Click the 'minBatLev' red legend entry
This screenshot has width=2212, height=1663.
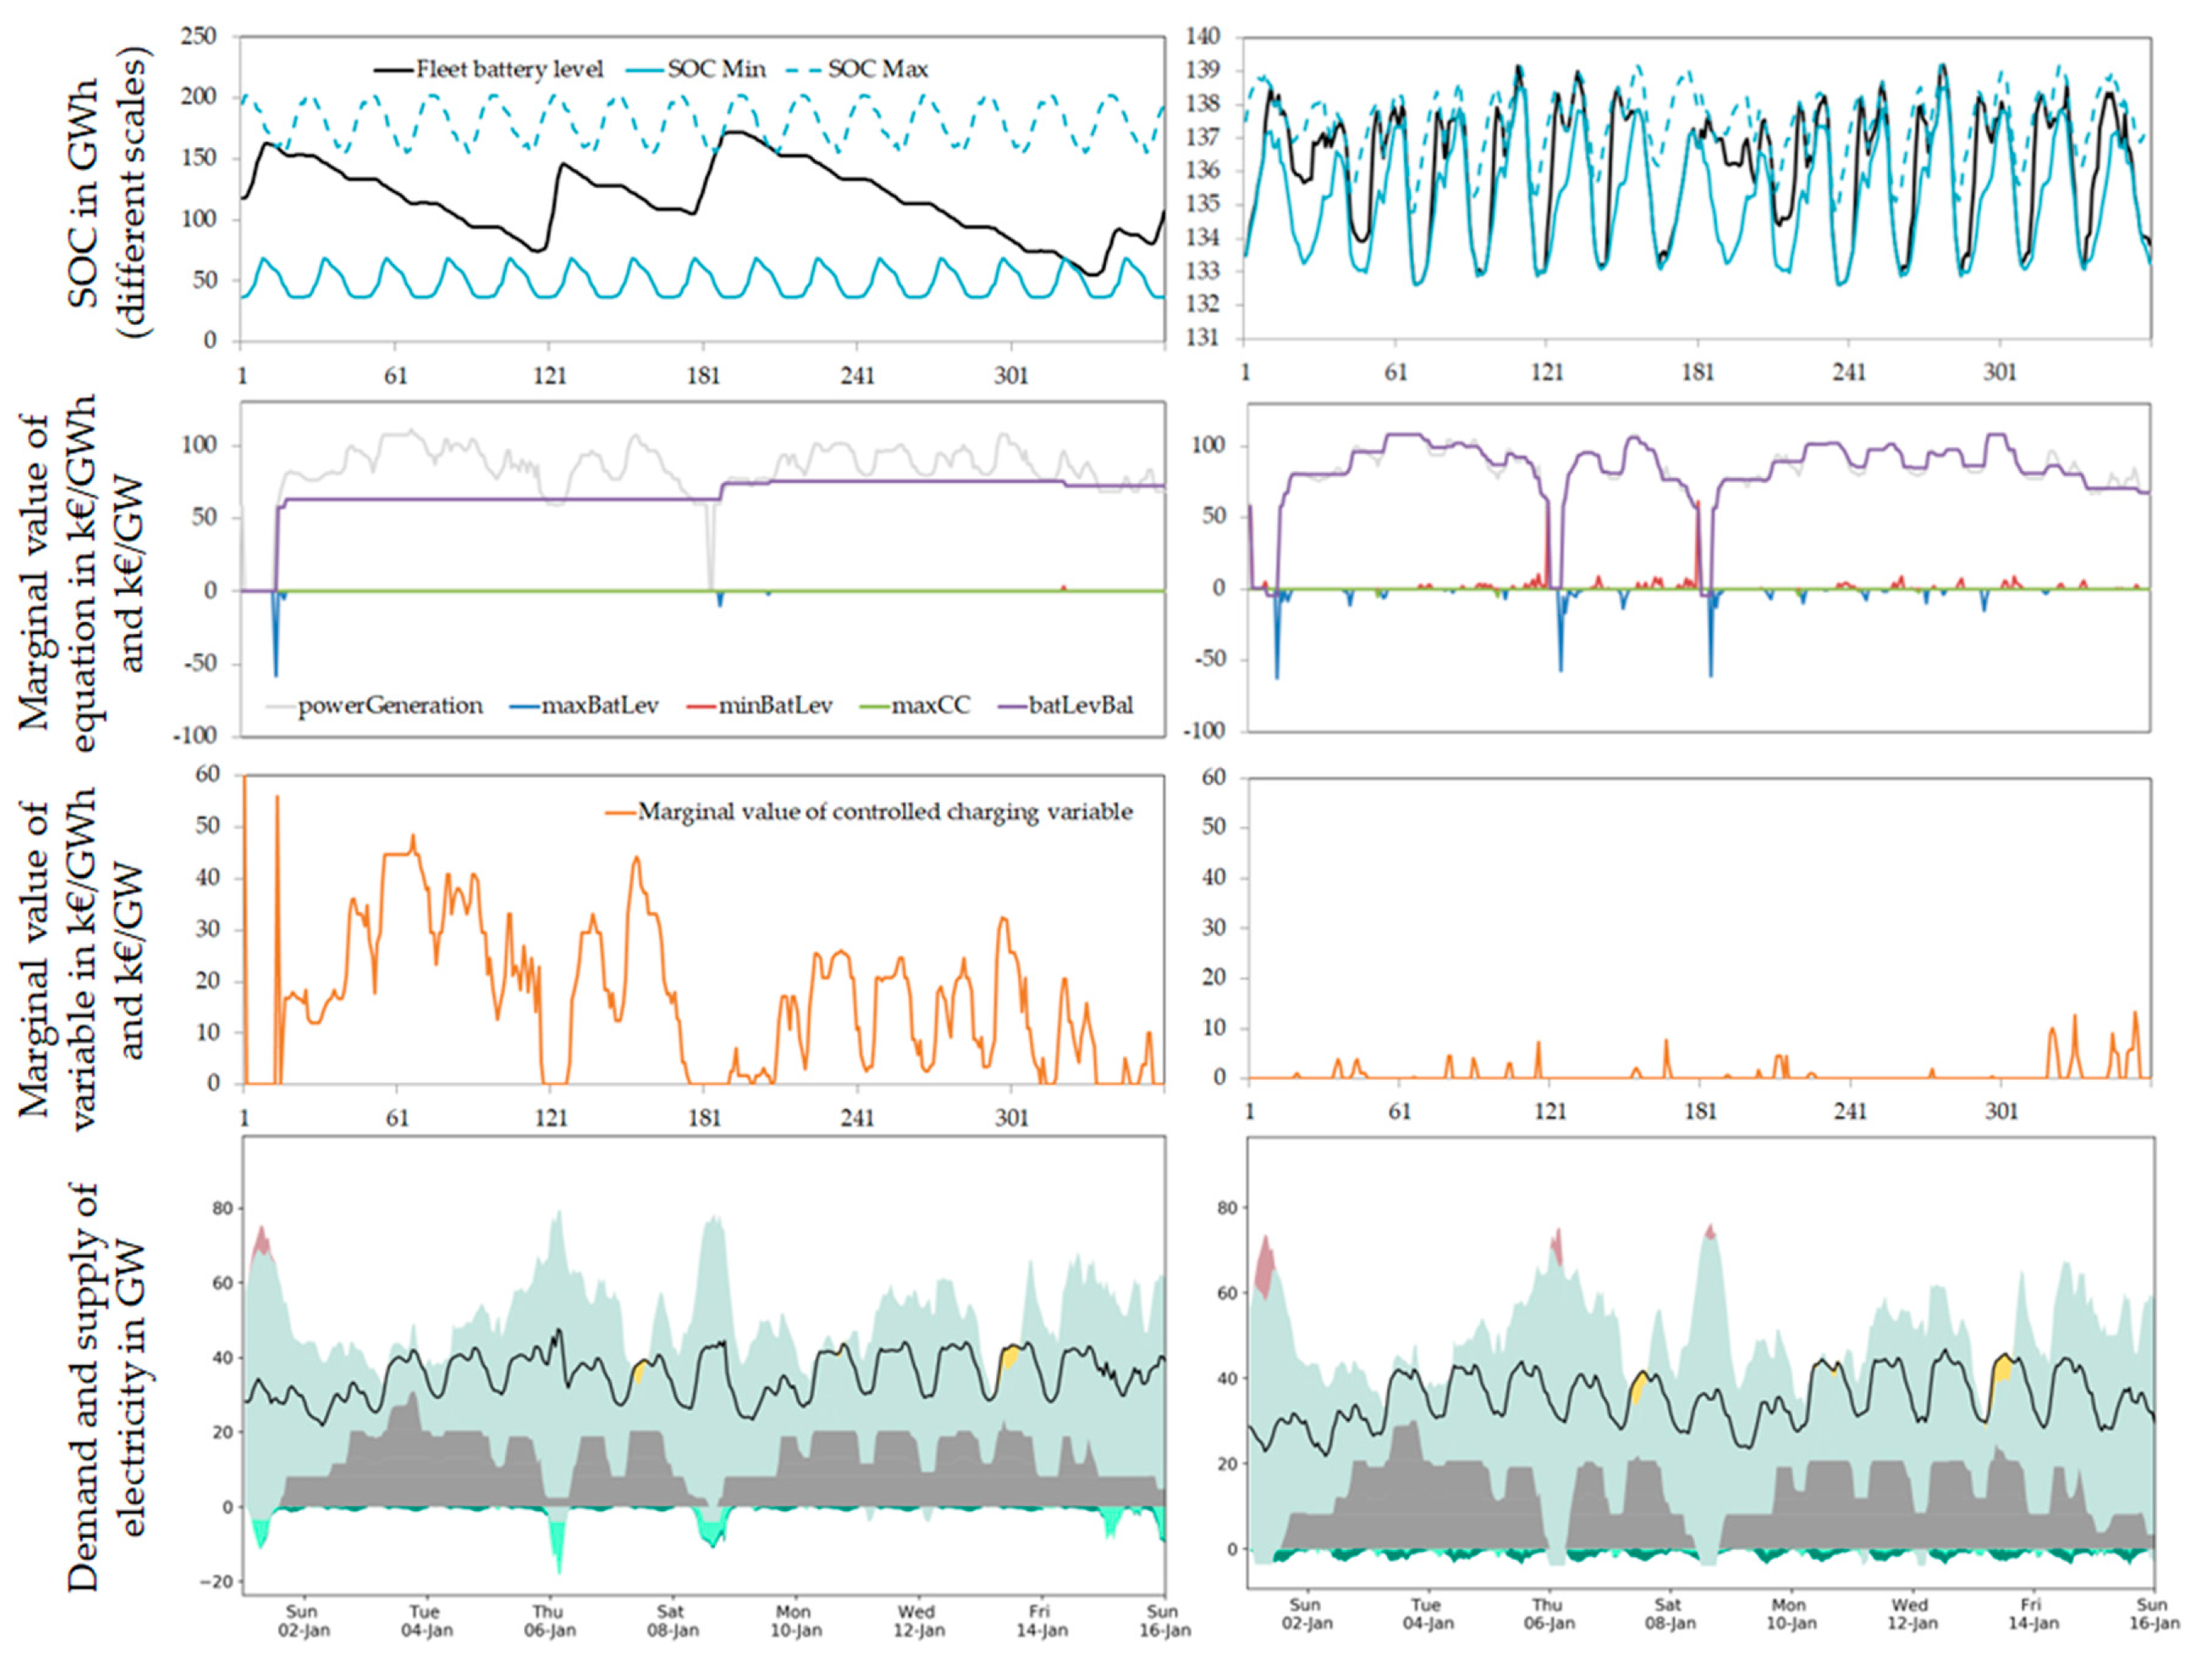pyautogui.click(x=775, y=706)
